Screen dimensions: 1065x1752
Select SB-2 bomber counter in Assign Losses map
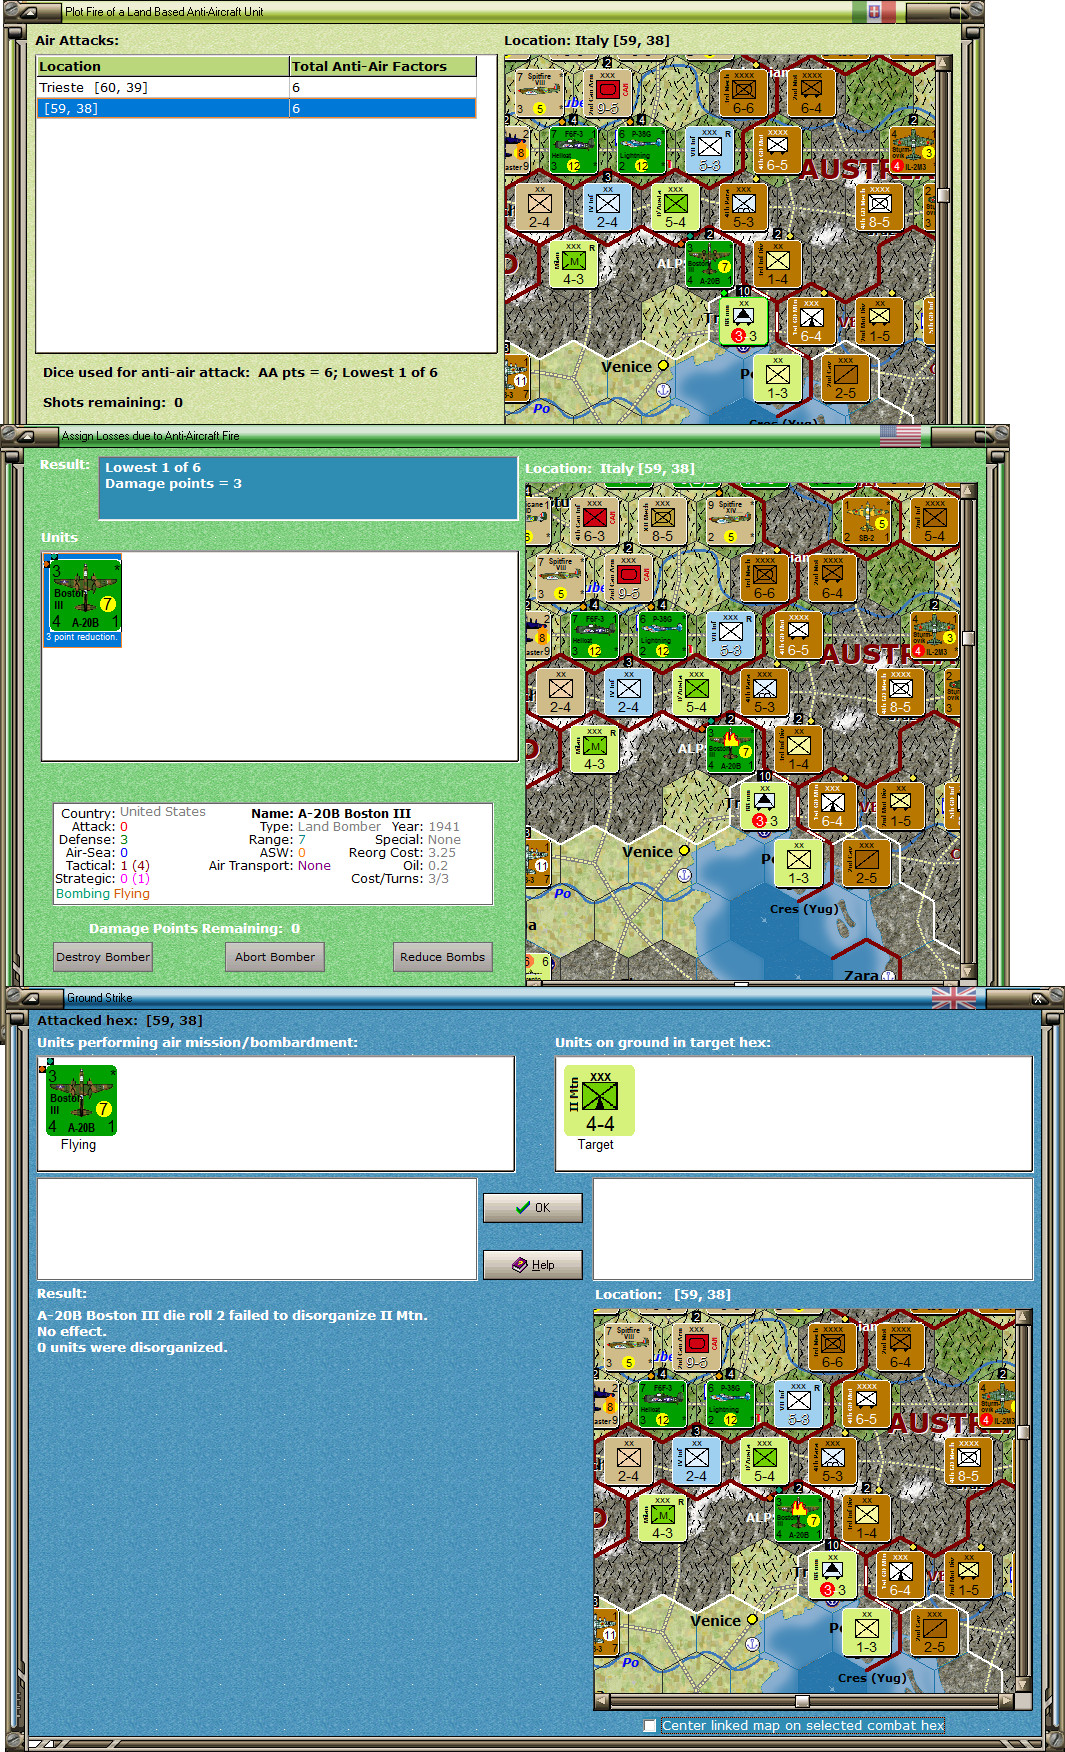pyautogui.click(x=866, y=521)
